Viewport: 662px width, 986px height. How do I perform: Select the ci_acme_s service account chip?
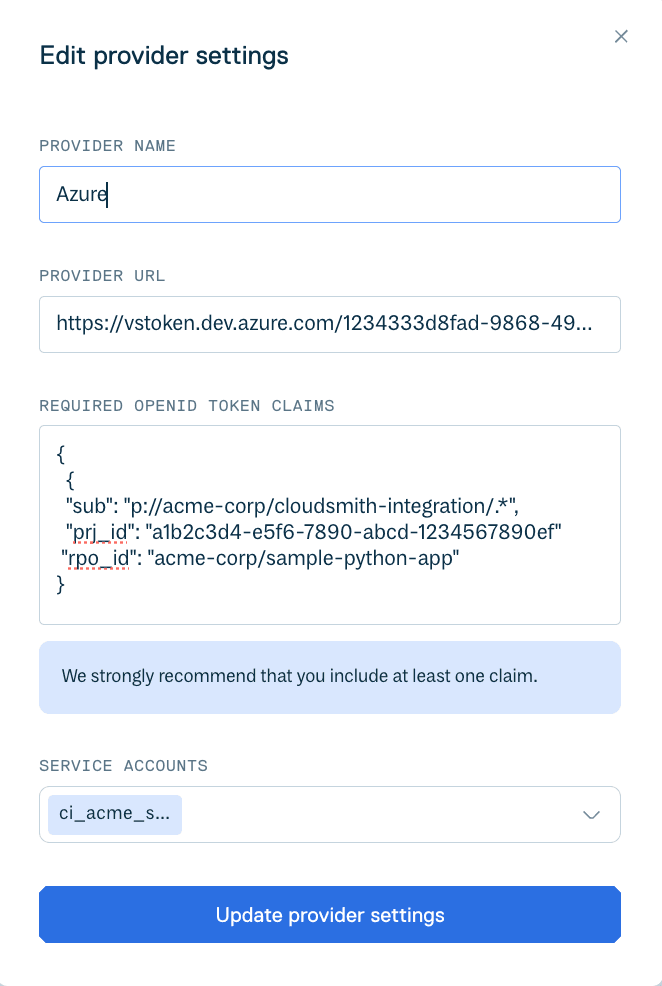click(114, 814)
